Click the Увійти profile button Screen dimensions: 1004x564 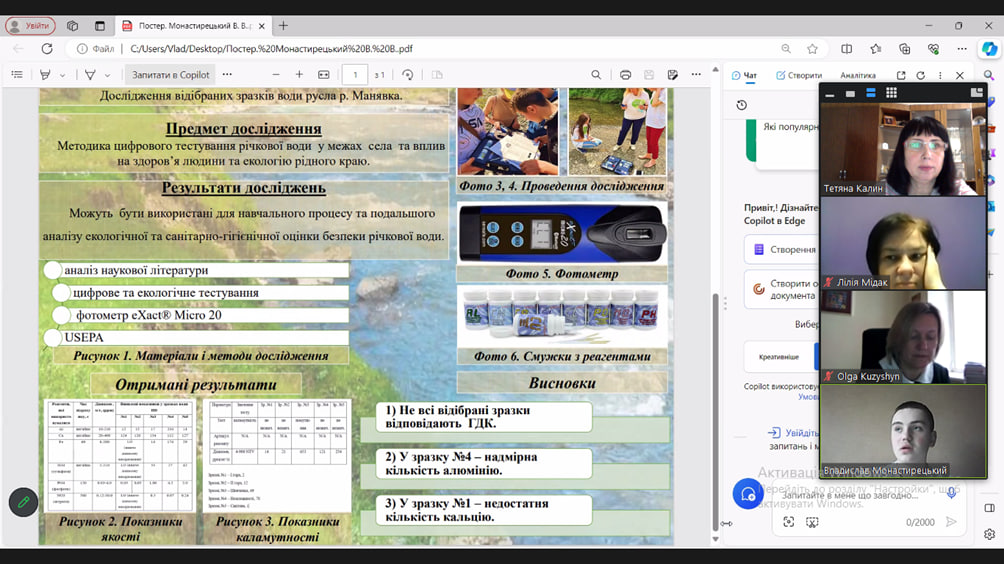click(30, 26)
